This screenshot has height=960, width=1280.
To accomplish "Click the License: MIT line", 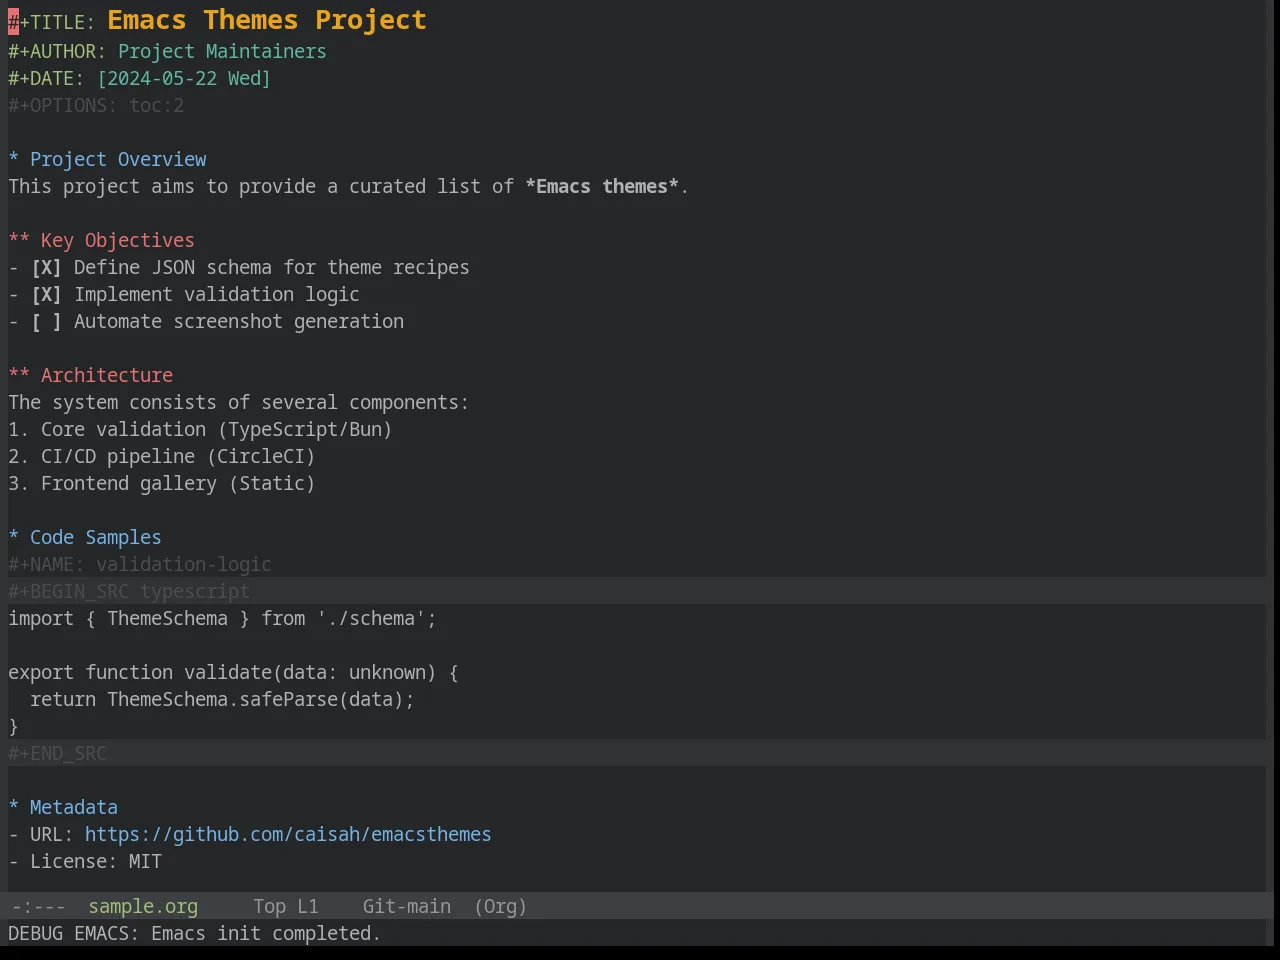I will (85, 861).
